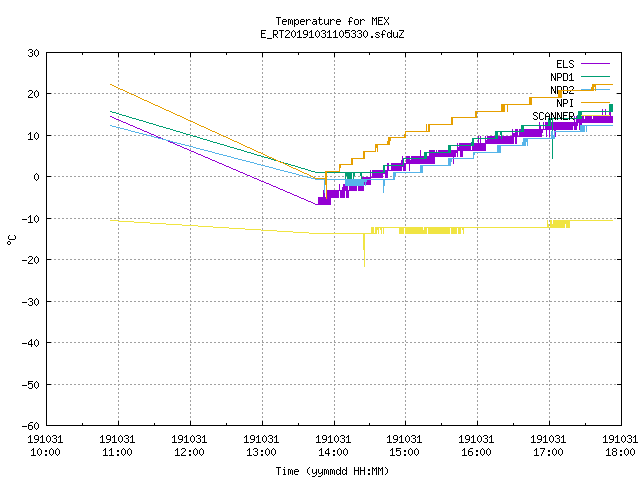Click the y-axis tick label '-30'
The image size is (640, 480).
[31, 302]
